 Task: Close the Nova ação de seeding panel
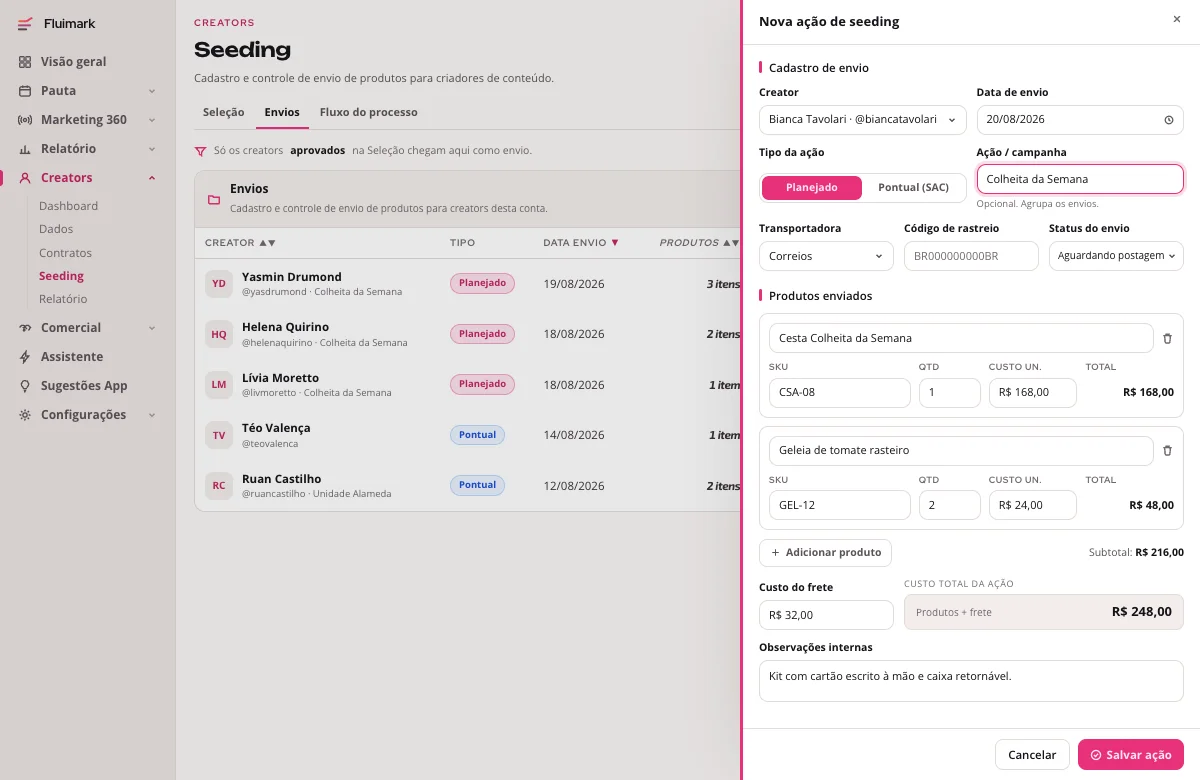pos(1176,19)
